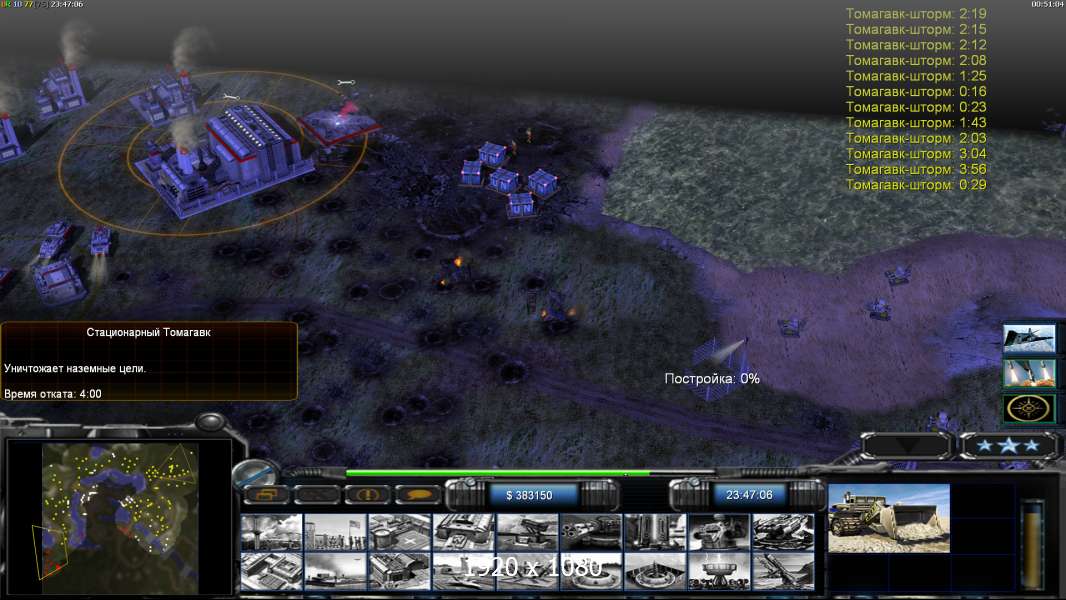Screen dimensions: 1066x600
Task: Click the Томагавк-шторм: 2:15 timer
Action: (916, 29)
